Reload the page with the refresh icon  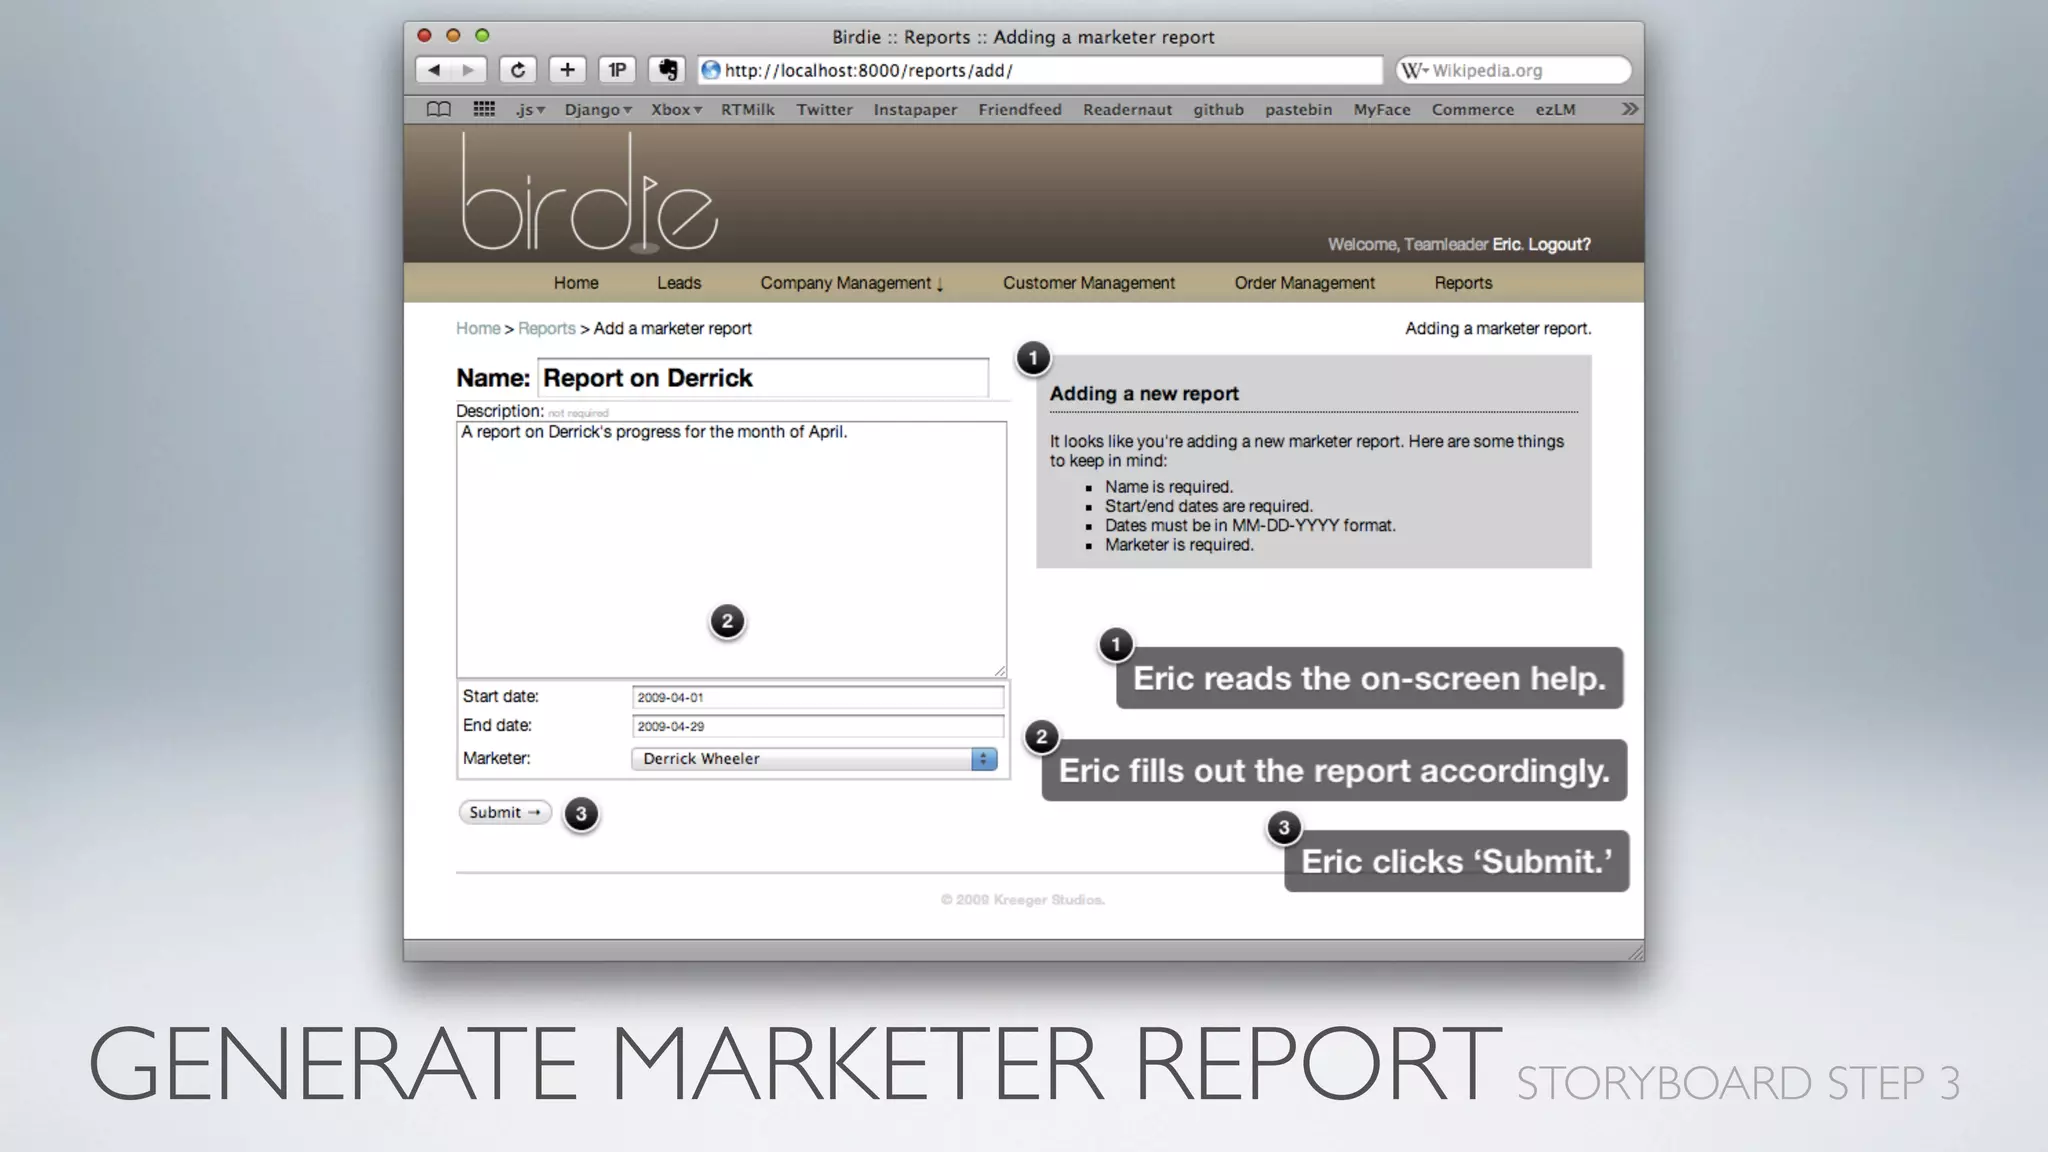[x=518, y=70]
